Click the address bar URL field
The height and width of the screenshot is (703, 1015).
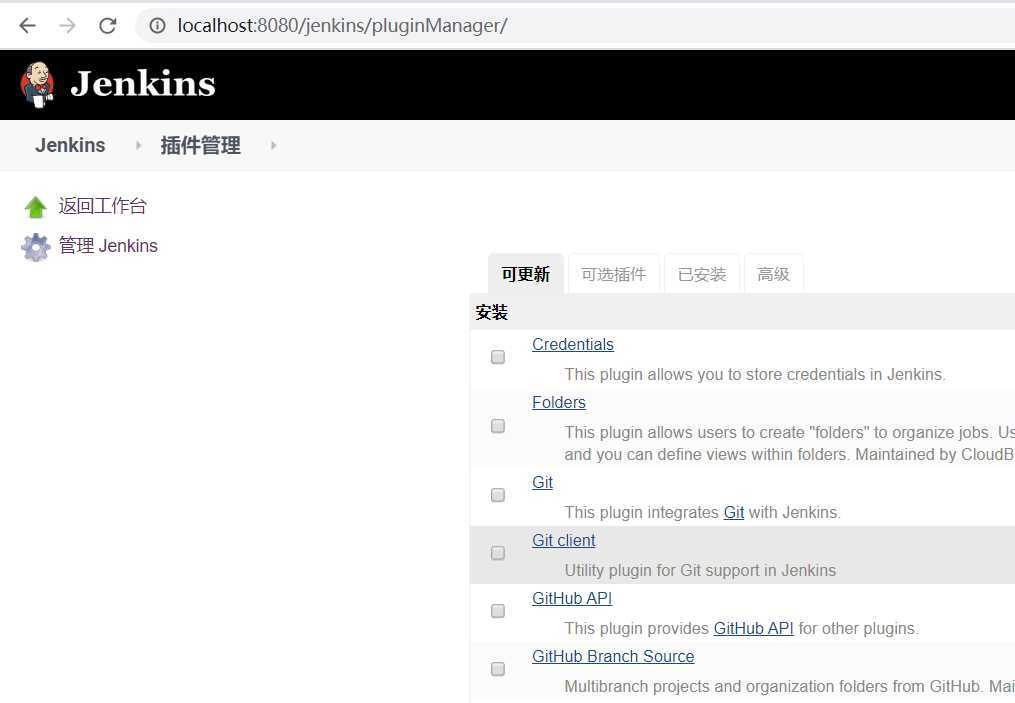pyautogui.click(x=576, y=26)
